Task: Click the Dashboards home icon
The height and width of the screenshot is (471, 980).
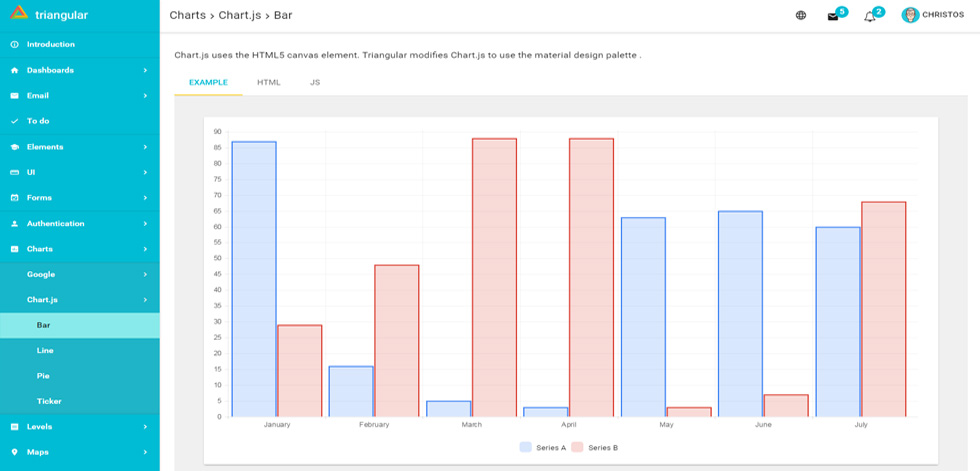Action: pyautogui.click(x=14, y=71)
